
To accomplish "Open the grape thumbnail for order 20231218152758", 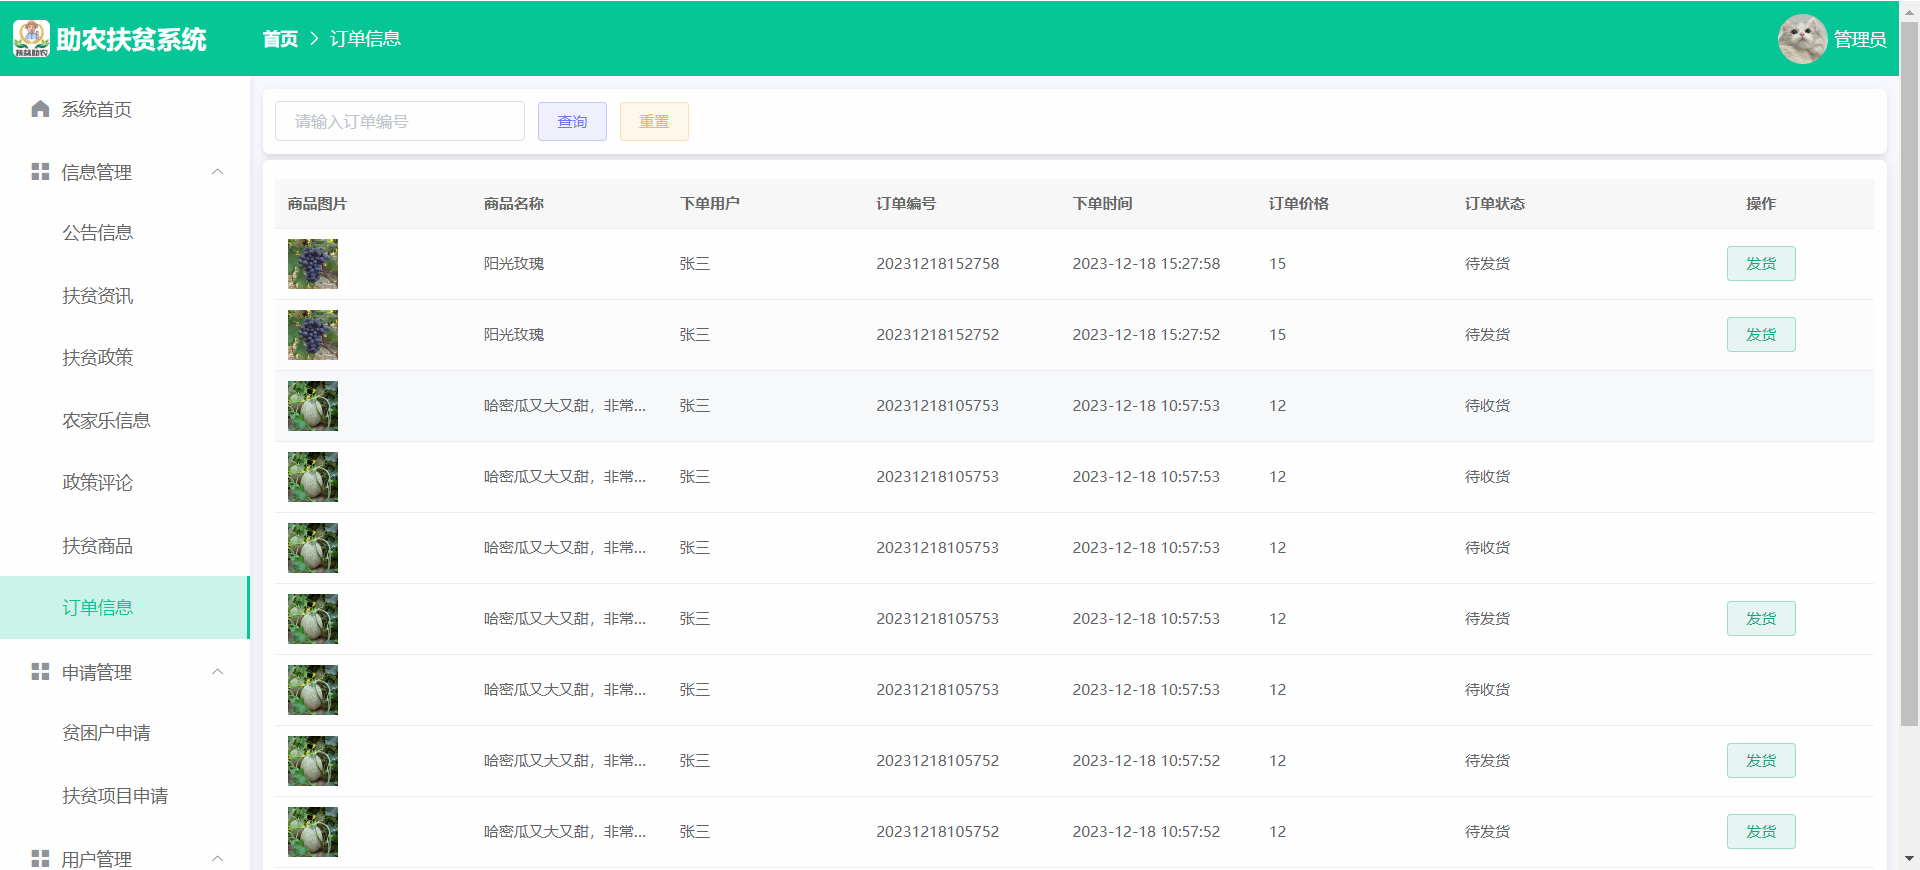I will (x=313, y=264).
